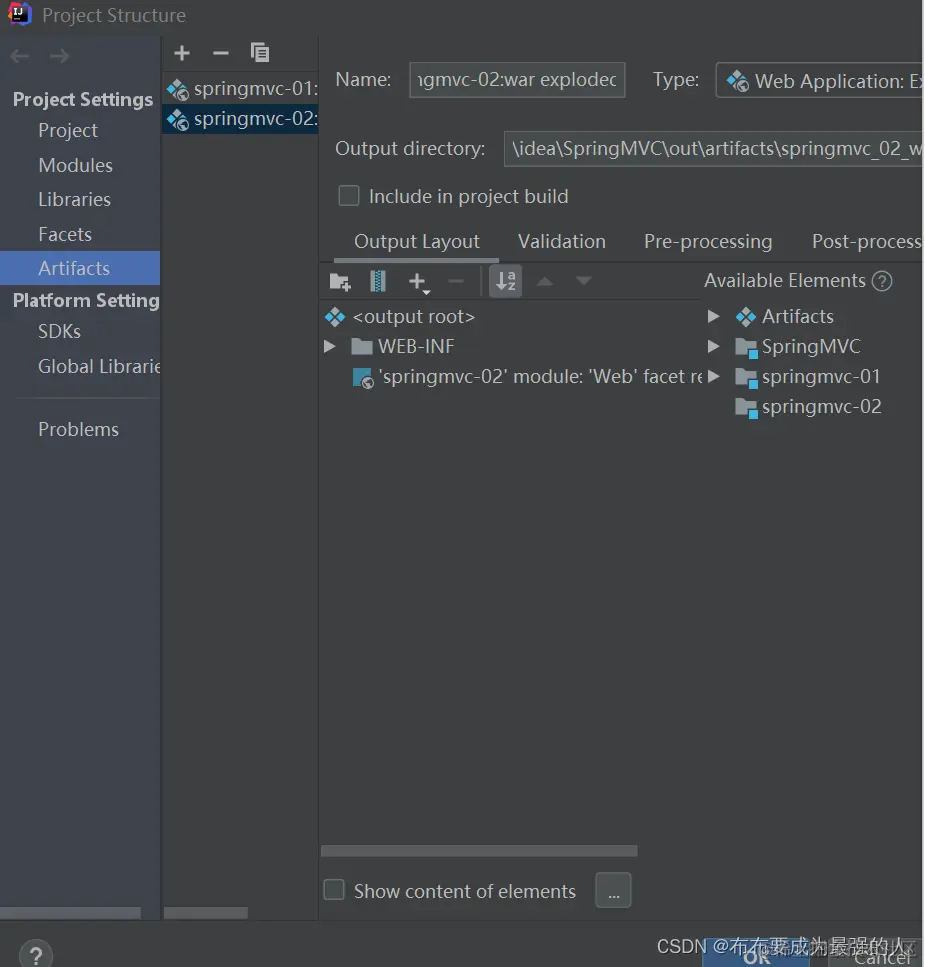Screen dimensions: 925x967
Task: Click the WEB-INF folder icon
Action: [362, 347]
